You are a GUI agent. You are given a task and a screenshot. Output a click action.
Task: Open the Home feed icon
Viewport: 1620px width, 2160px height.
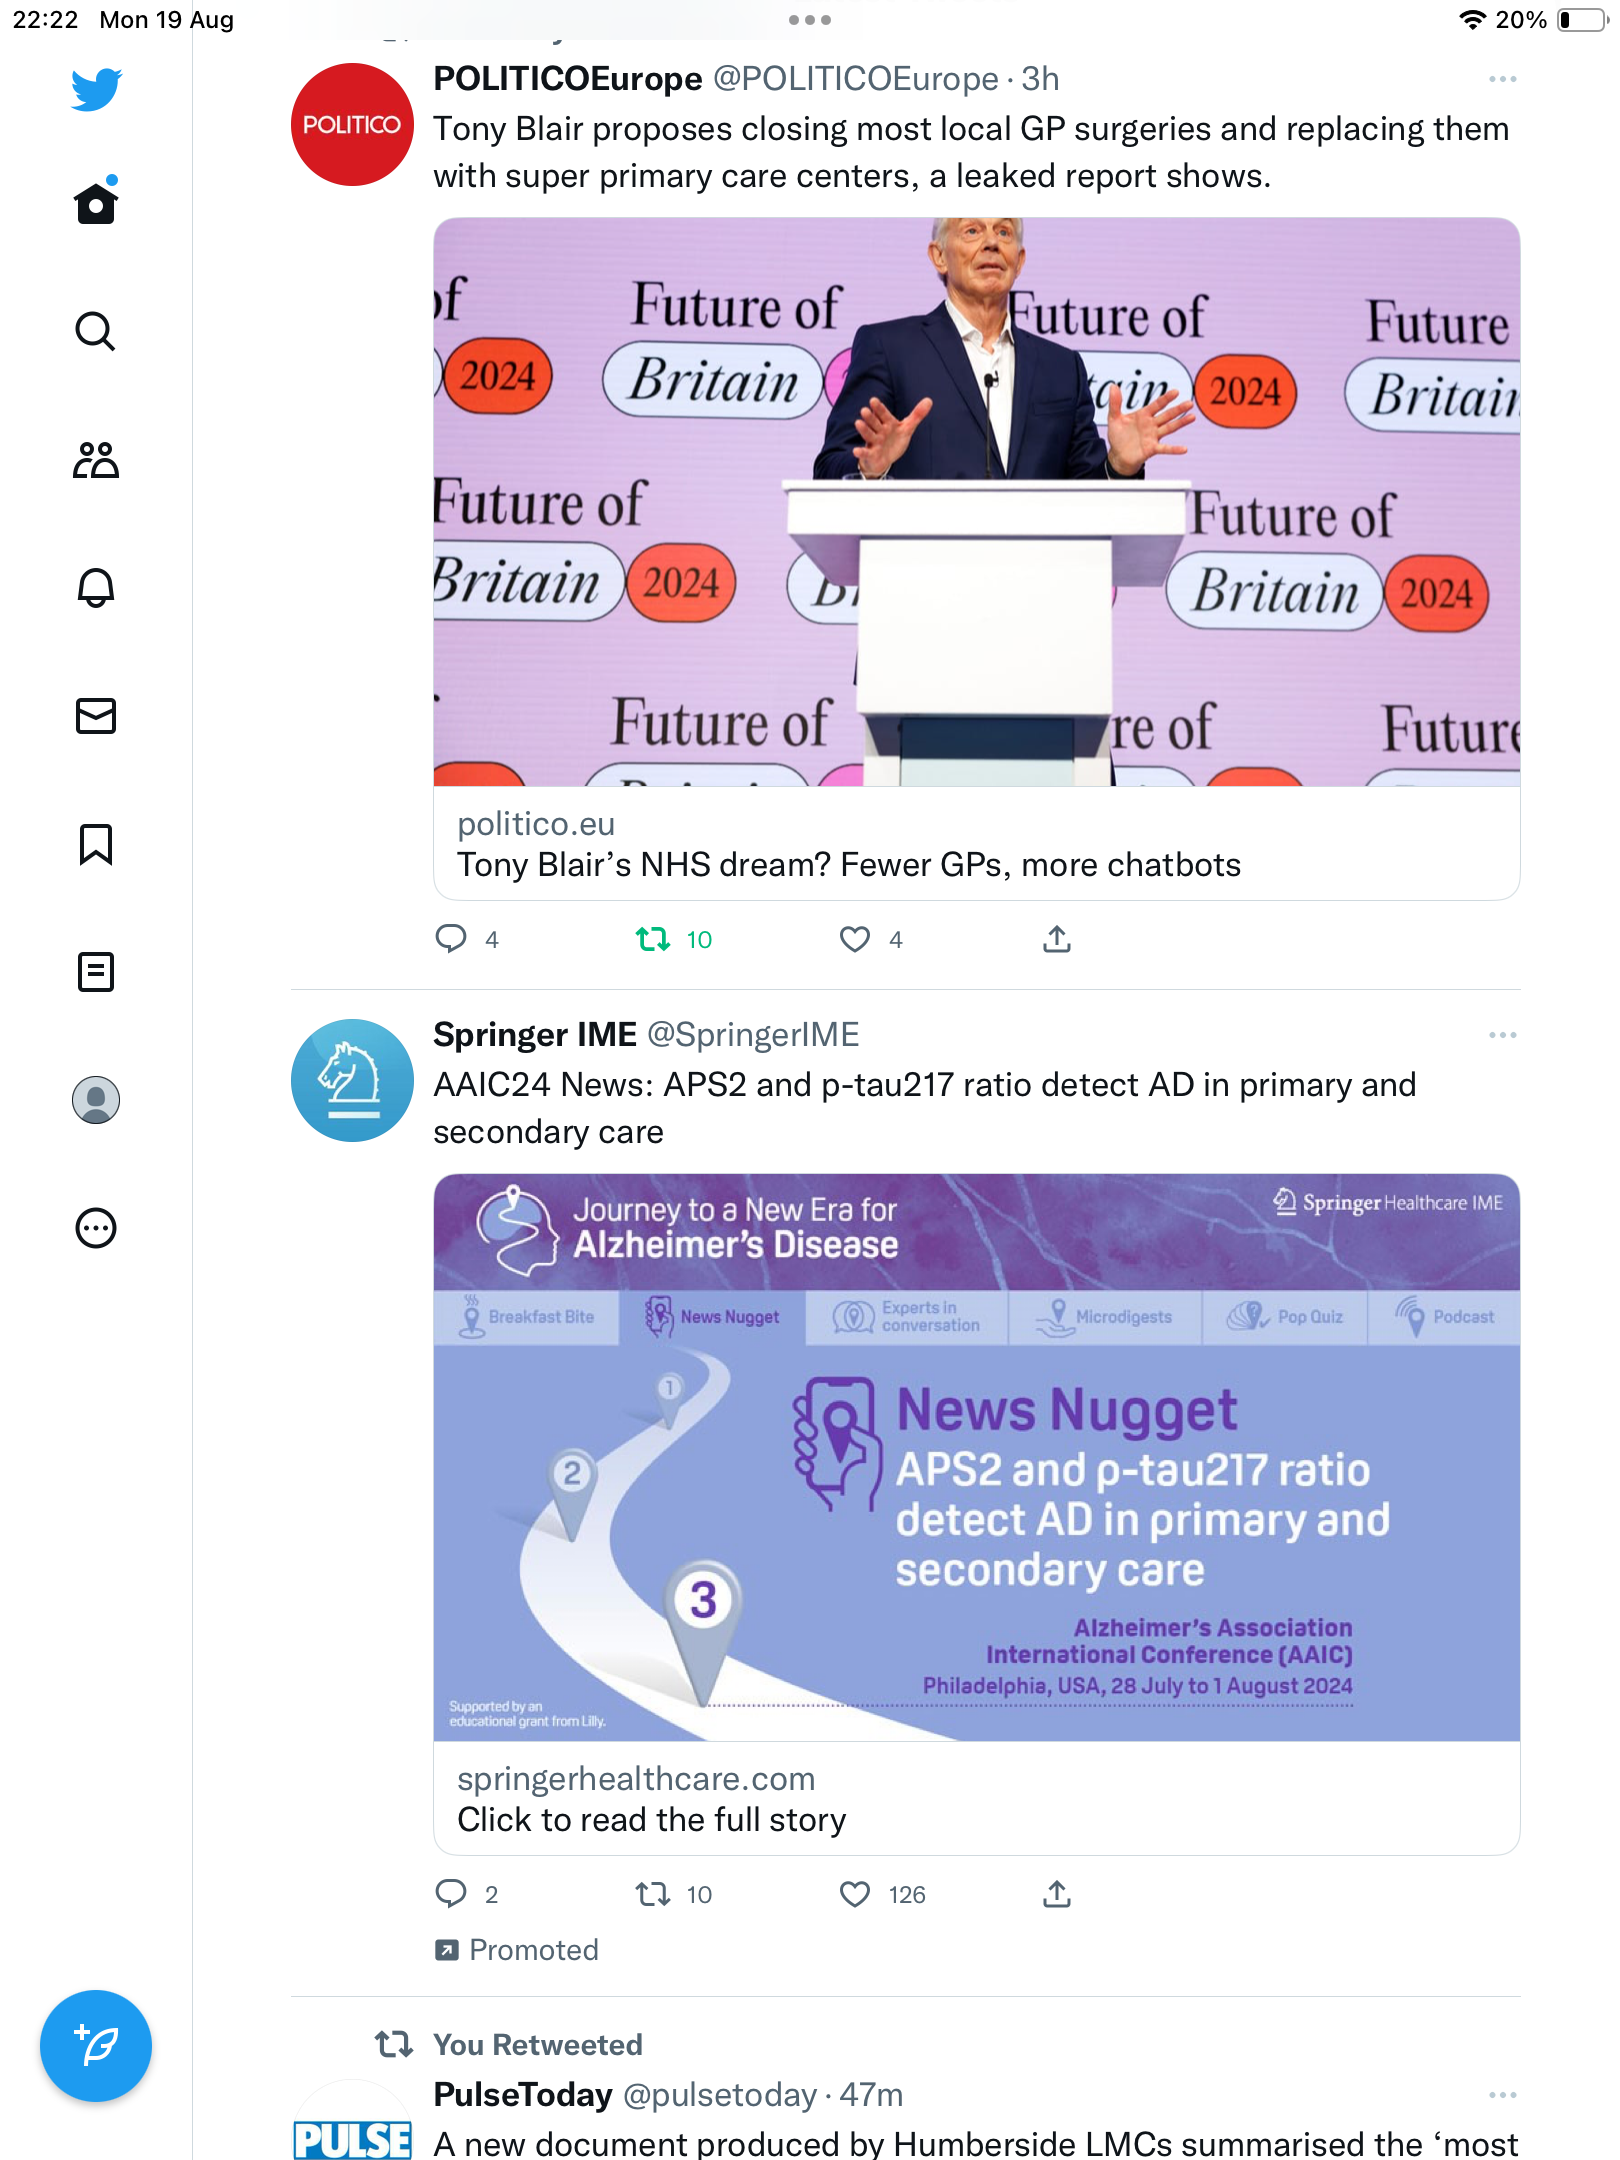pos(96,203)
